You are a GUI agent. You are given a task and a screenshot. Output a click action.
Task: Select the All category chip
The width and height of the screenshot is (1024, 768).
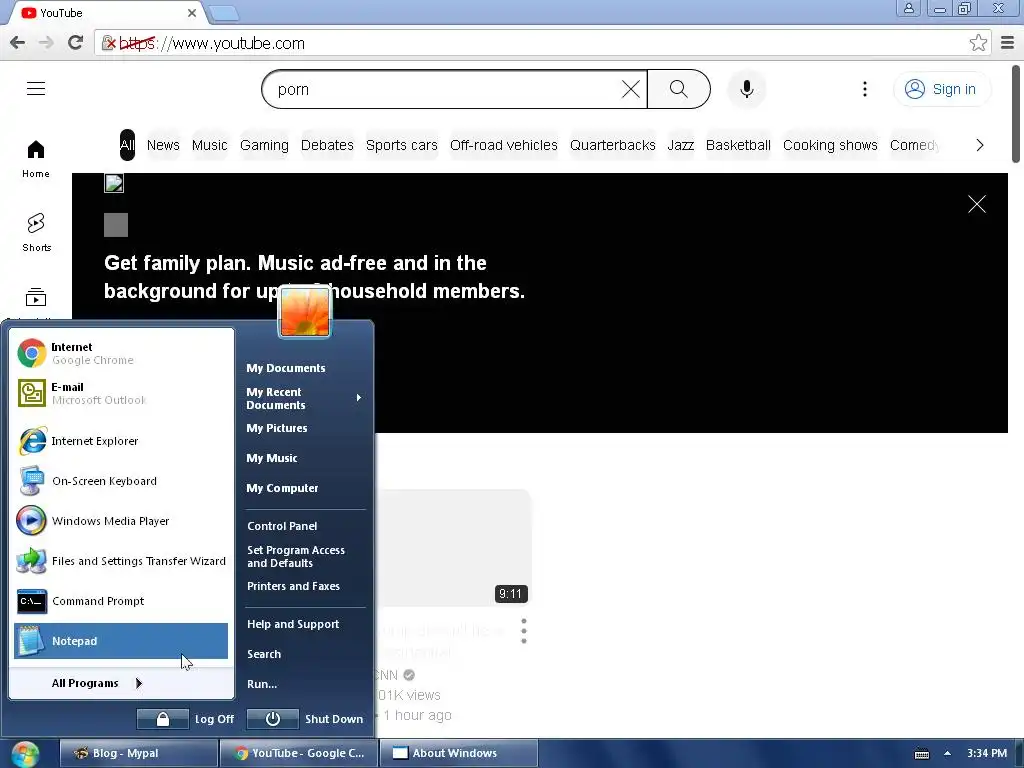click(x=127, y=145)
